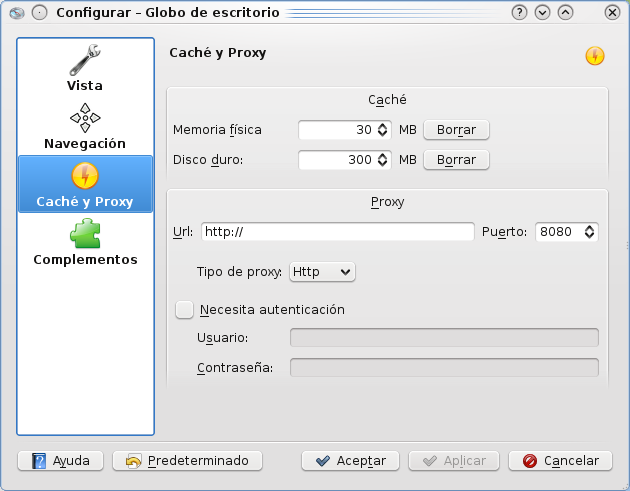Adjust the Memoria física spinbox arrows
Viewport: 630px width, 491px height.
382,130
